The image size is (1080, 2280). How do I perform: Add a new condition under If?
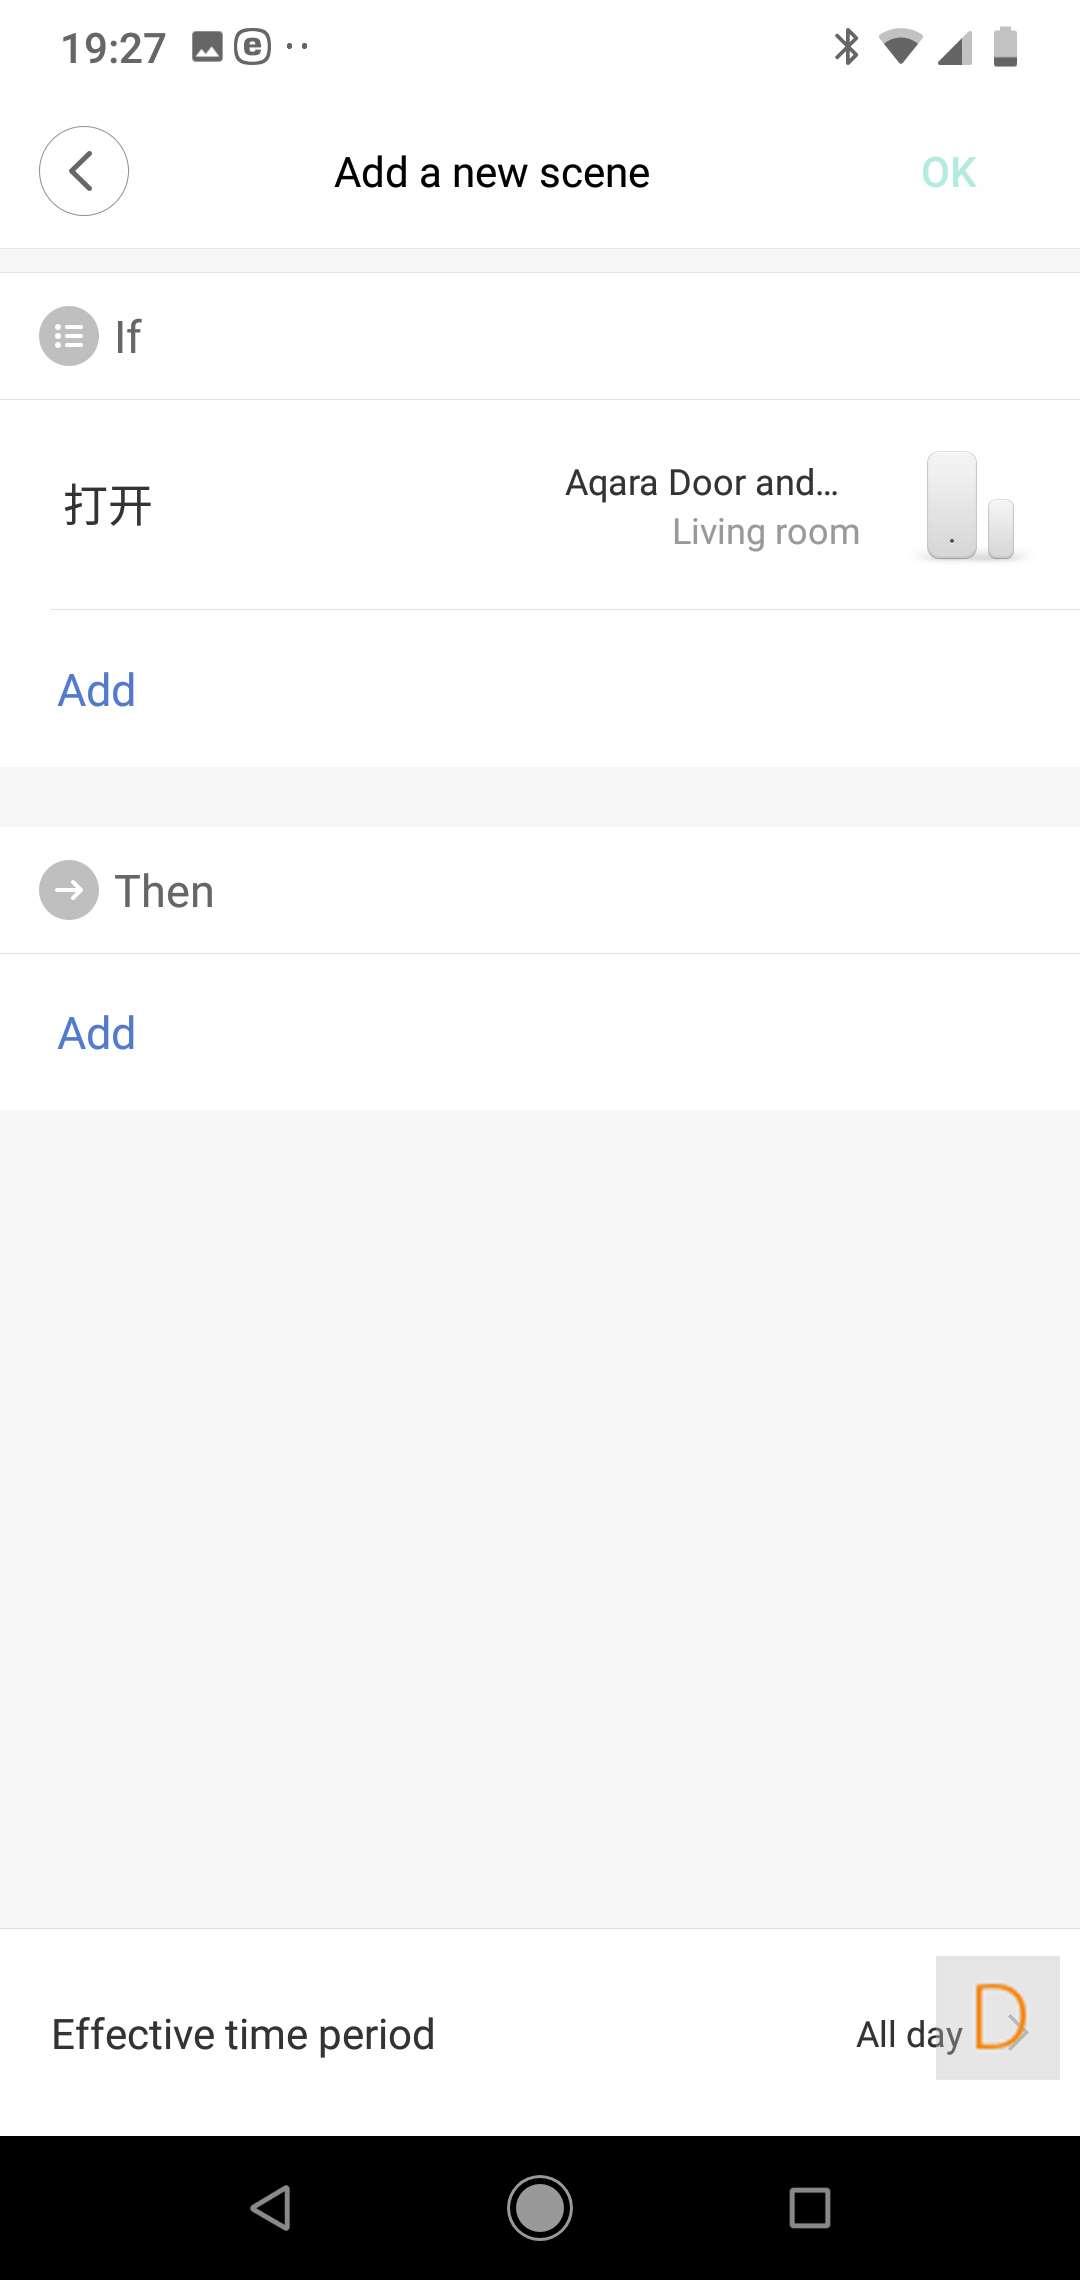[x=97, y=690]
